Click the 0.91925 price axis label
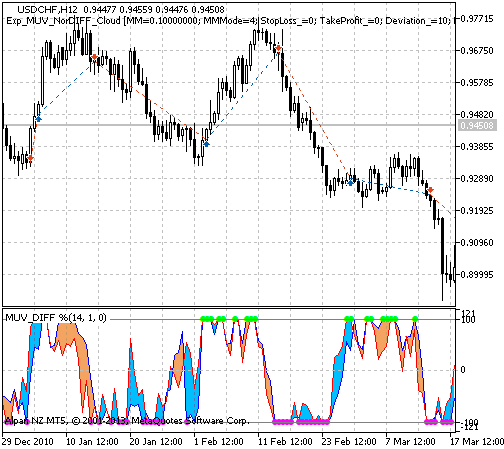Image resolution: width=504 pixels, height=449 pixels. click(477, 211)
